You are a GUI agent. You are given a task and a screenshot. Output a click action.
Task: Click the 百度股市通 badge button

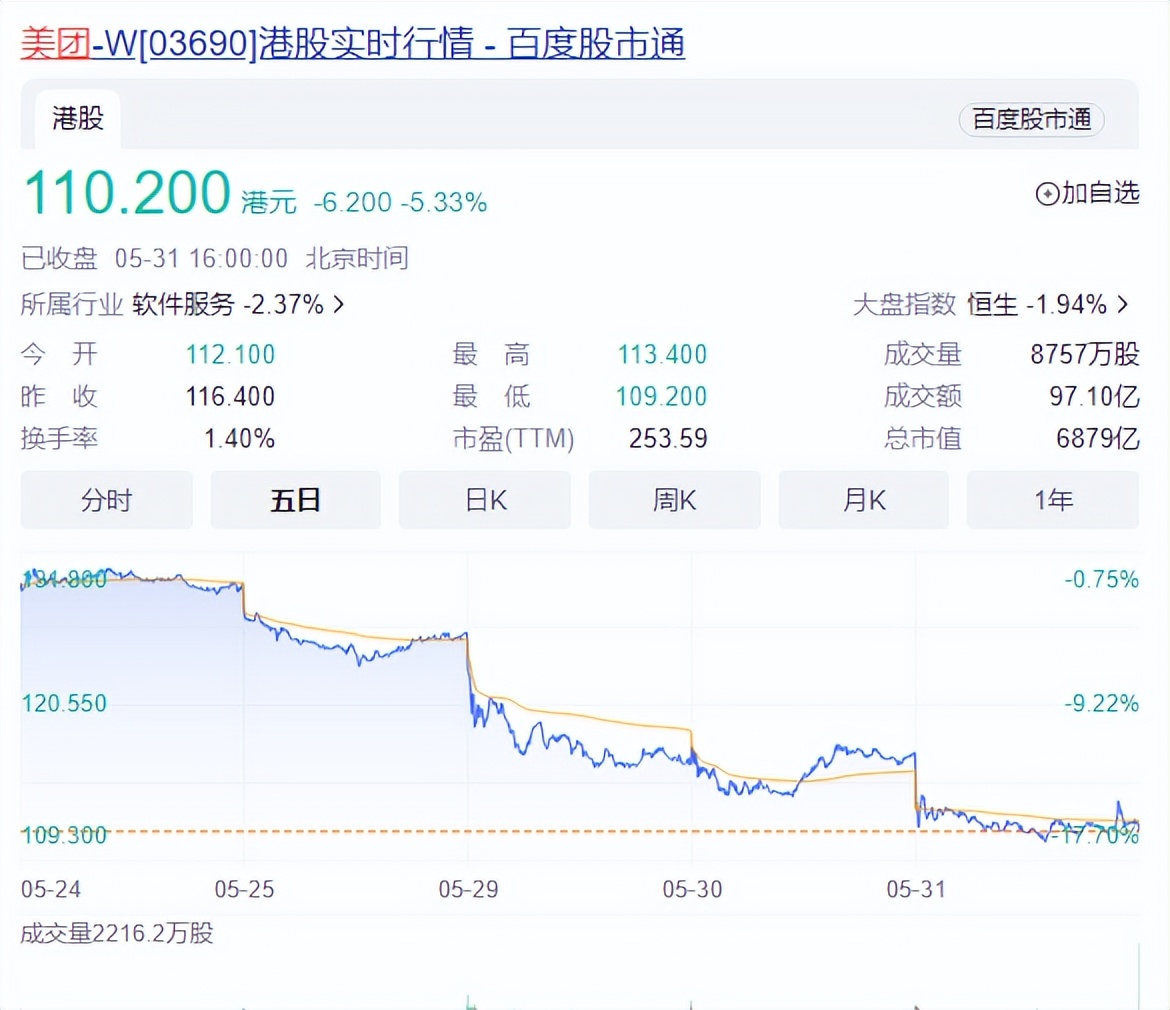(x=1031, y=120)
